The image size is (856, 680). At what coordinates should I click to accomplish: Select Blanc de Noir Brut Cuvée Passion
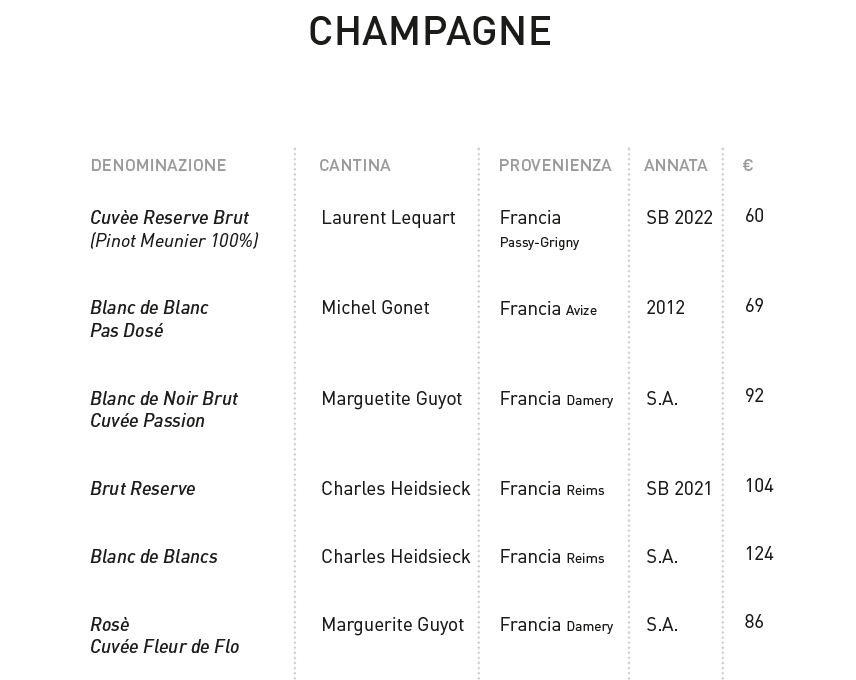coord(164,409)
